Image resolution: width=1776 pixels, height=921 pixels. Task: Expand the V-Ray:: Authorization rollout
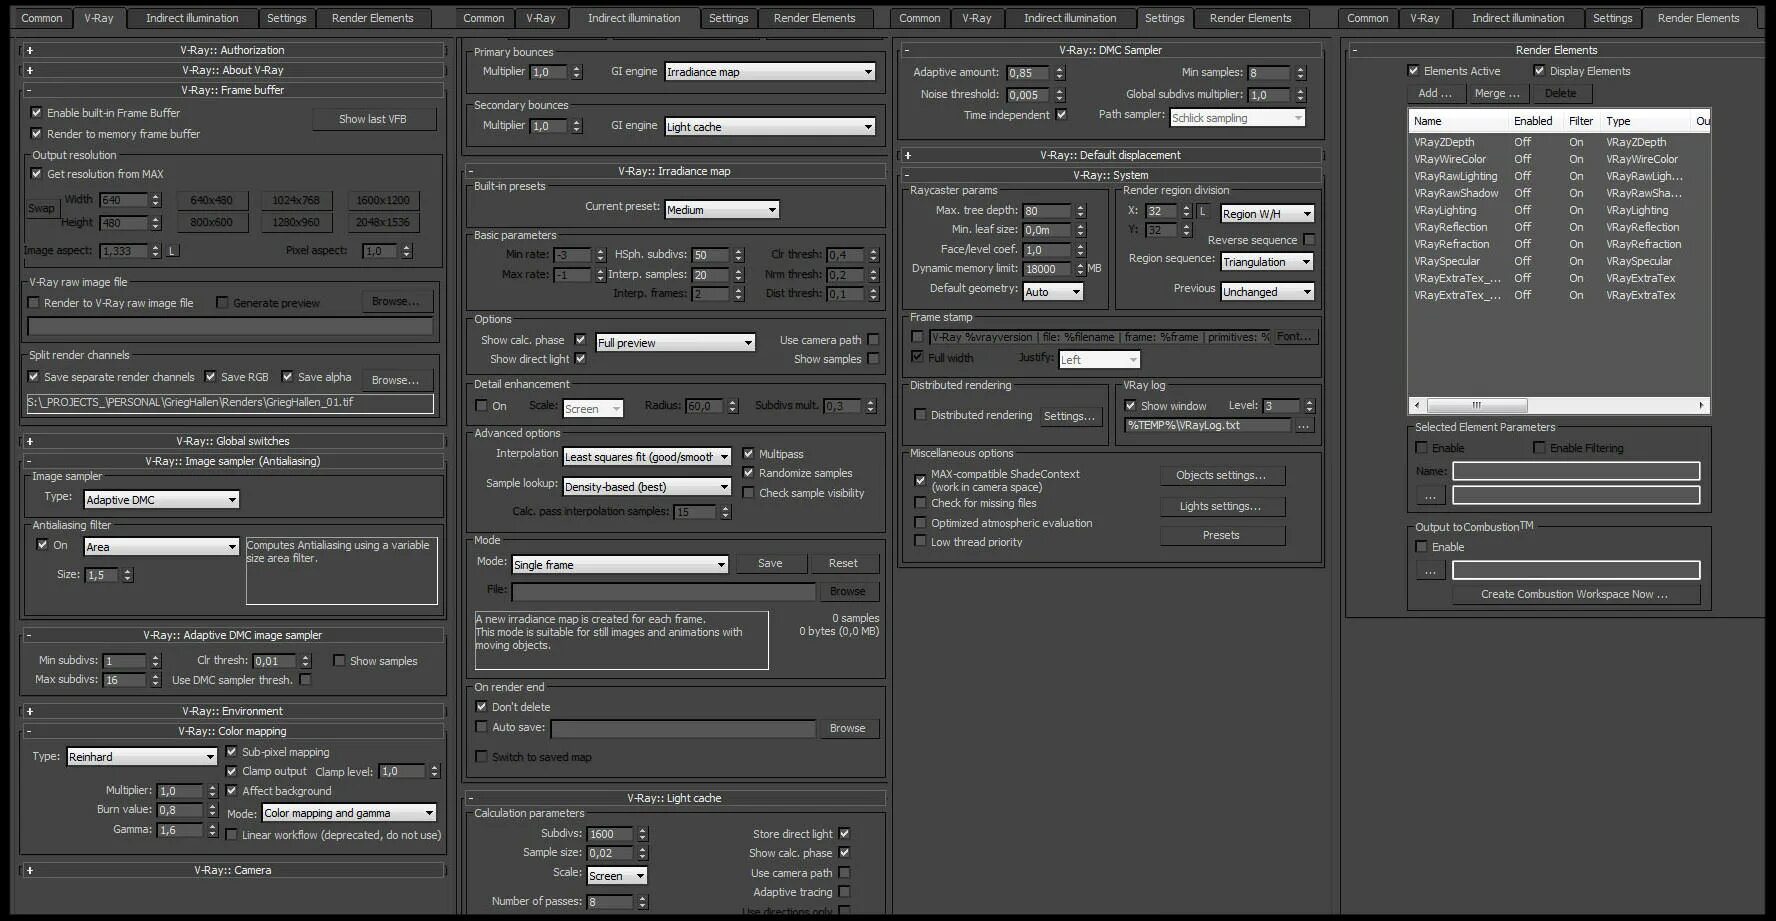(232, 50)
